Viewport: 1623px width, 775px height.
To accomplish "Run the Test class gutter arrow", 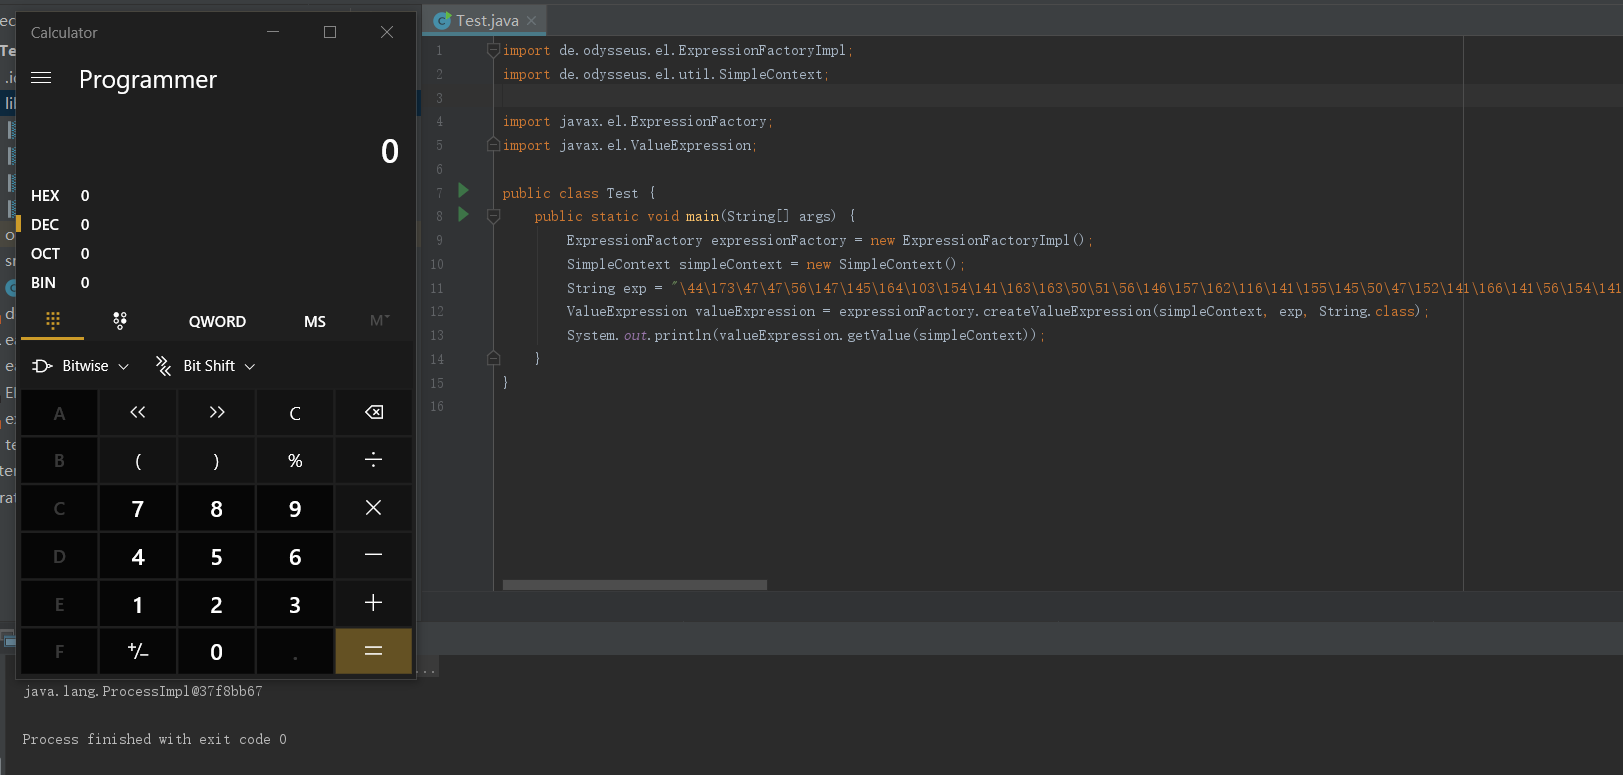I will [463, 190].
